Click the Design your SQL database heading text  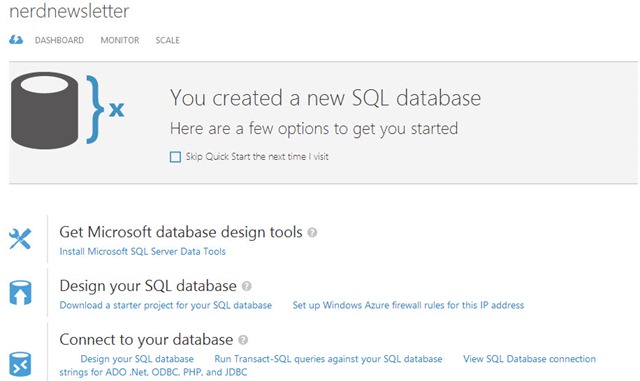pyautogui.click(x=148, y=285)
